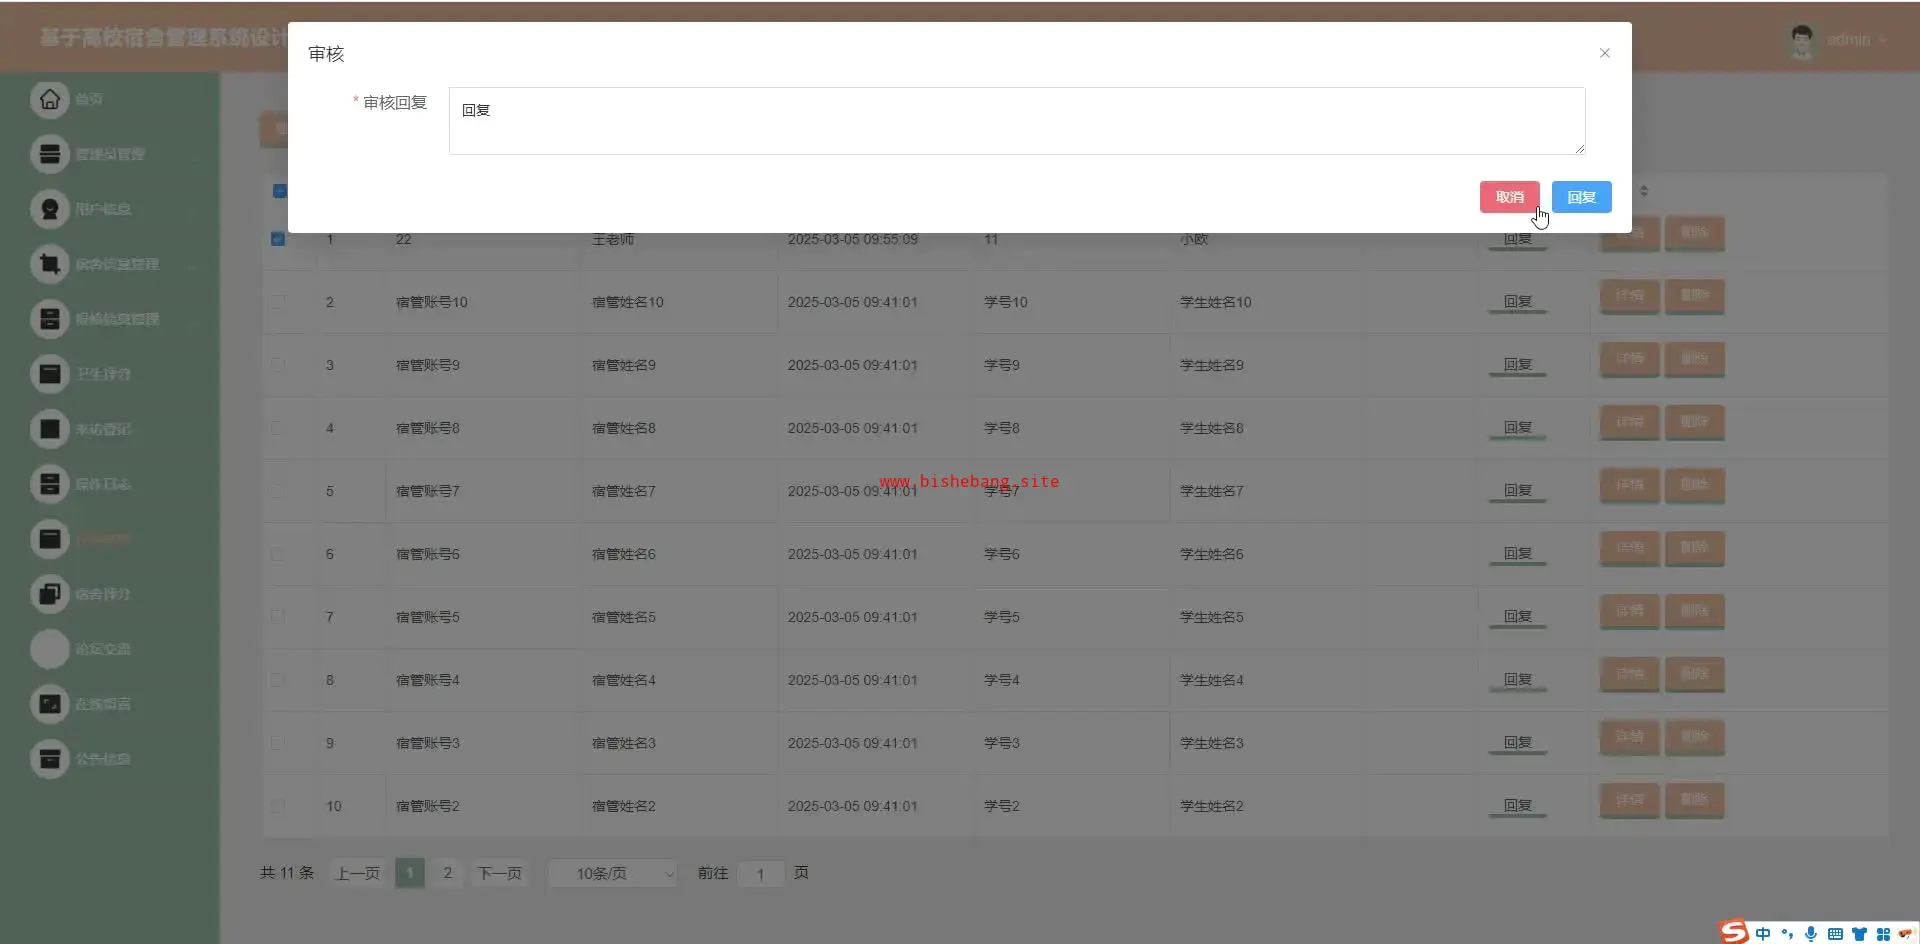Go to page 2 of the table
The image size is (1920, 944).
[447, 873]
